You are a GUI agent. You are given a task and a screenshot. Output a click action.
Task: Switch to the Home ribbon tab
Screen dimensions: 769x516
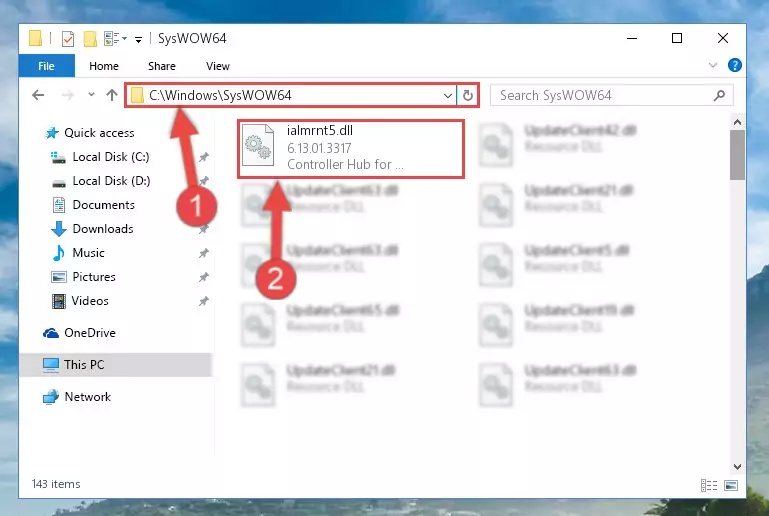click(104, 66)
